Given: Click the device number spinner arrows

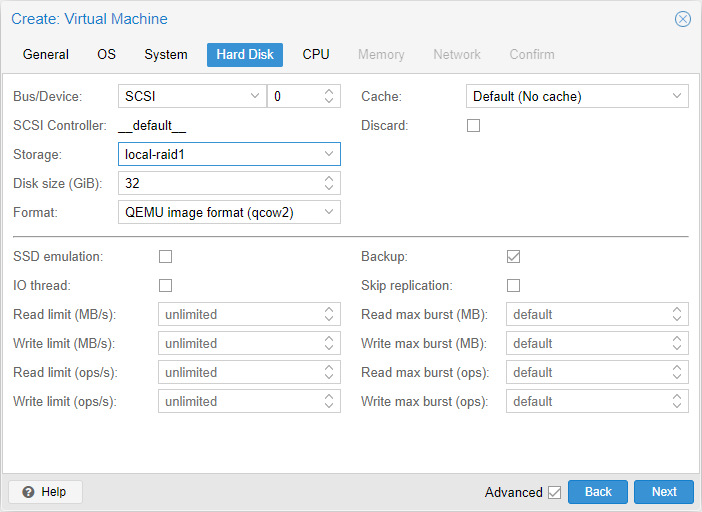Looking at the screenshot, I should click(329, 96).
